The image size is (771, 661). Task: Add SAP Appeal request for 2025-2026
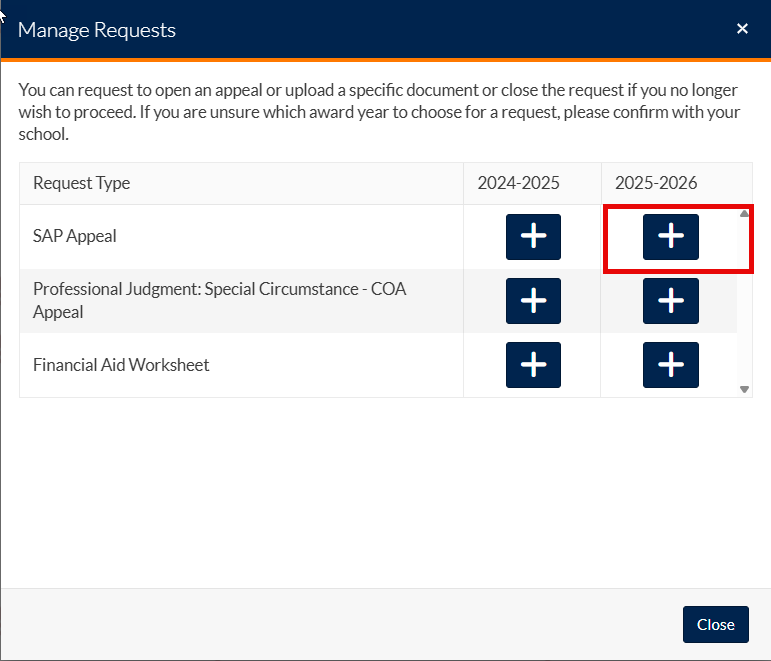[x=670, y=237]
